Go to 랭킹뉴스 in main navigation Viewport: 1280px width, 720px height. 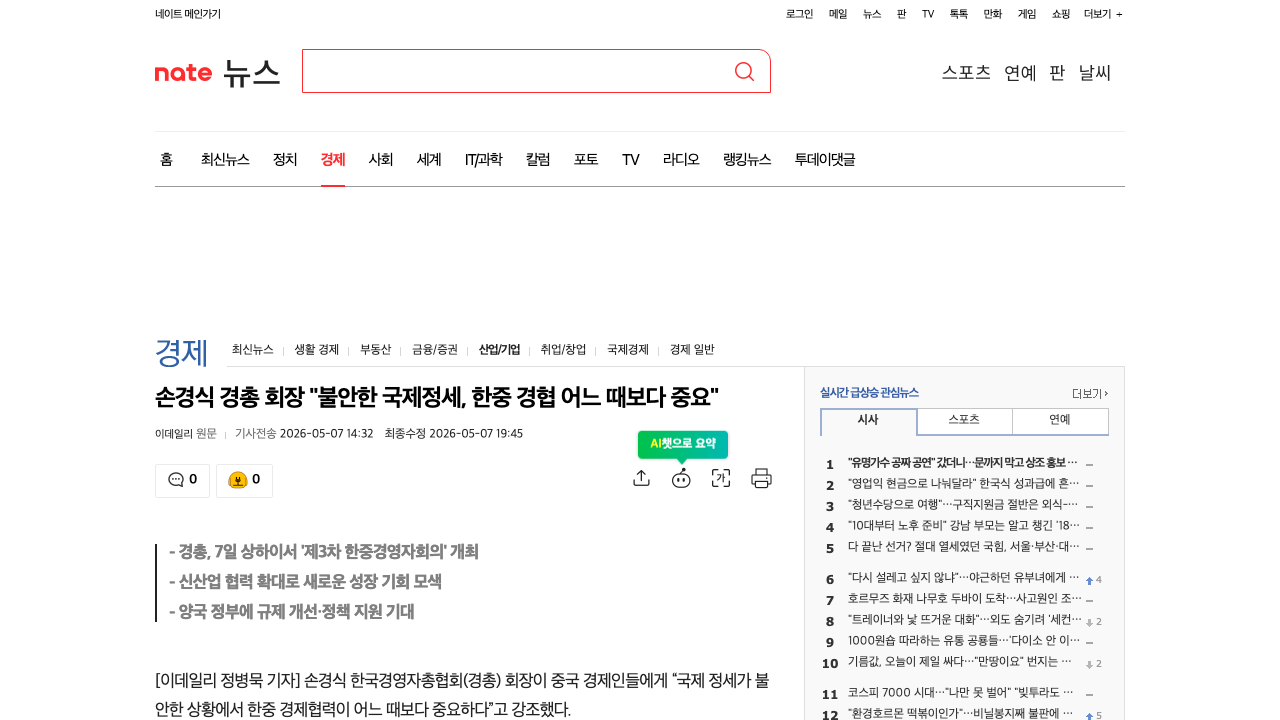coord(747,160)
